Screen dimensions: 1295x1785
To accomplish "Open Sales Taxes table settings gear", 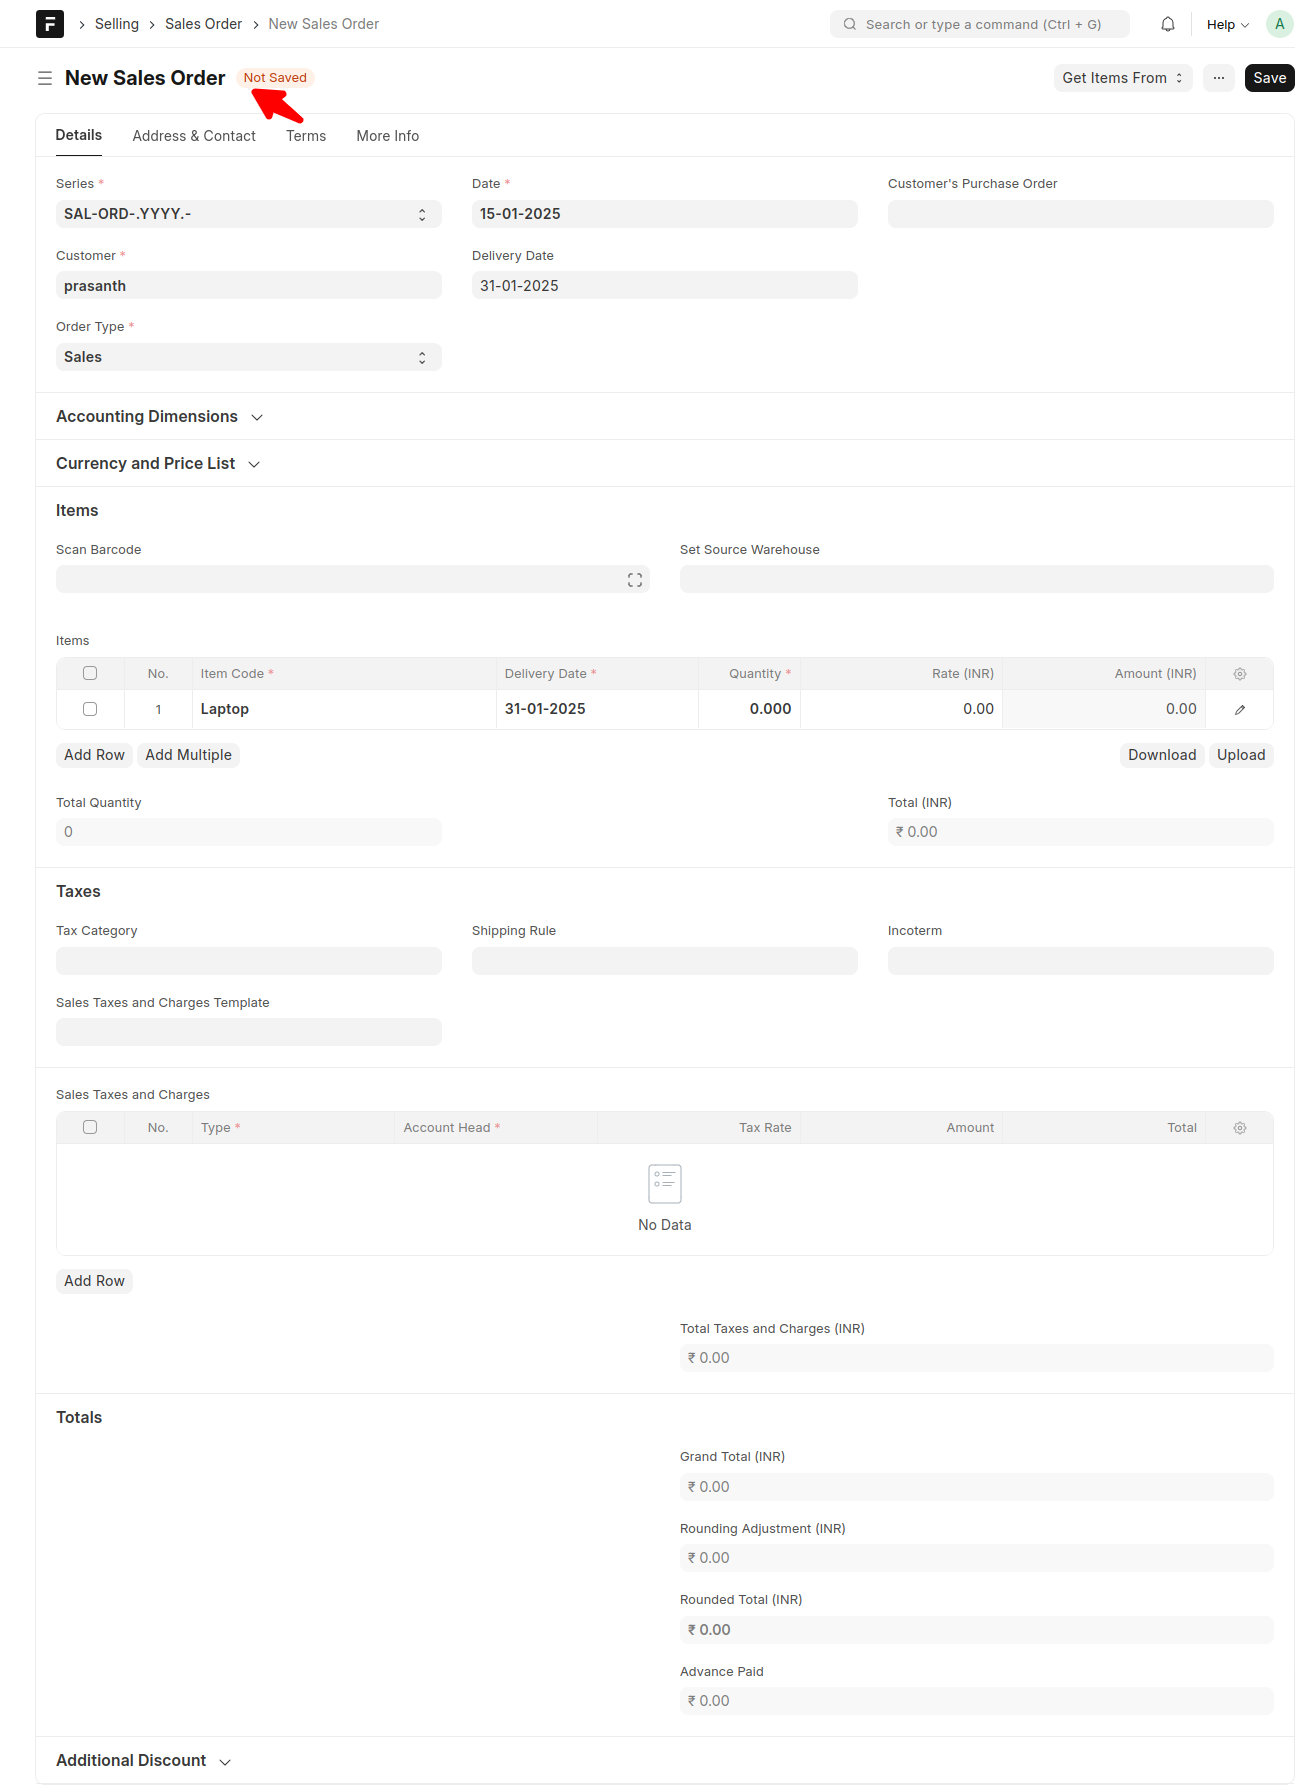I will click(1240, 1128).
